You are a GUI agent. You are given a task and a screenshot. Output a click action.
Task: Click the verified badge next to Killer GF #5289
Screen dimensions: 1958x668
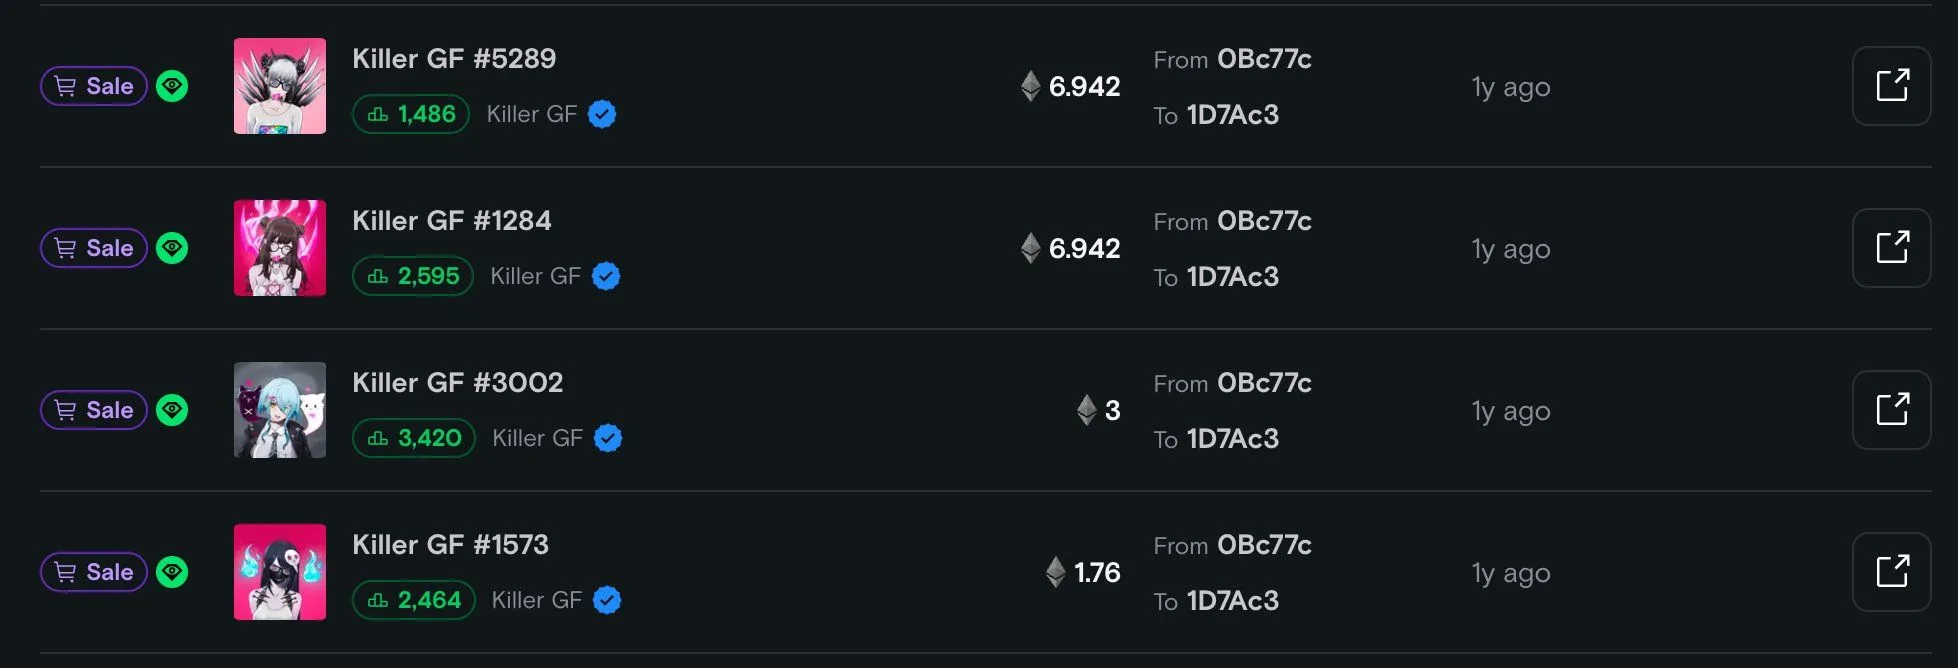601,114
